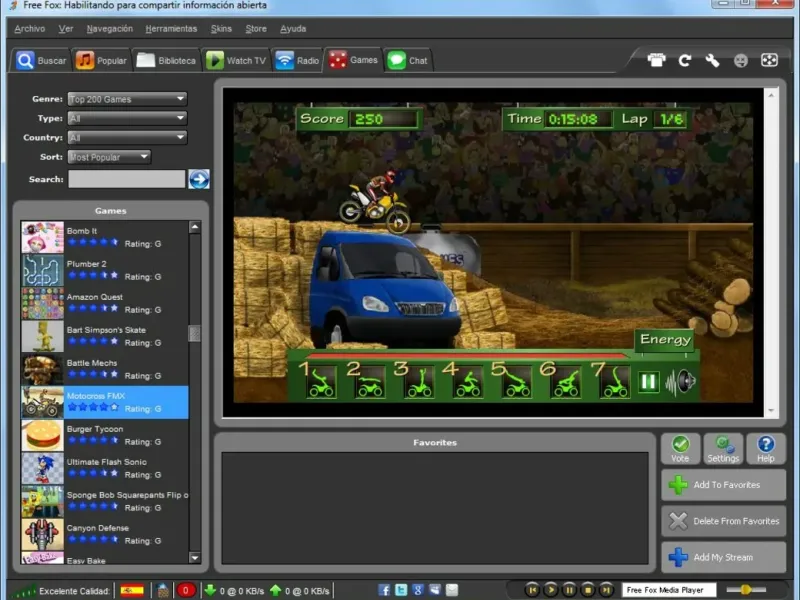Viewport: 800px width, 600px height.
Task: Click the refresh arrow icon in top toolbar
Action: pyautogui.click(x=685, y=60)
